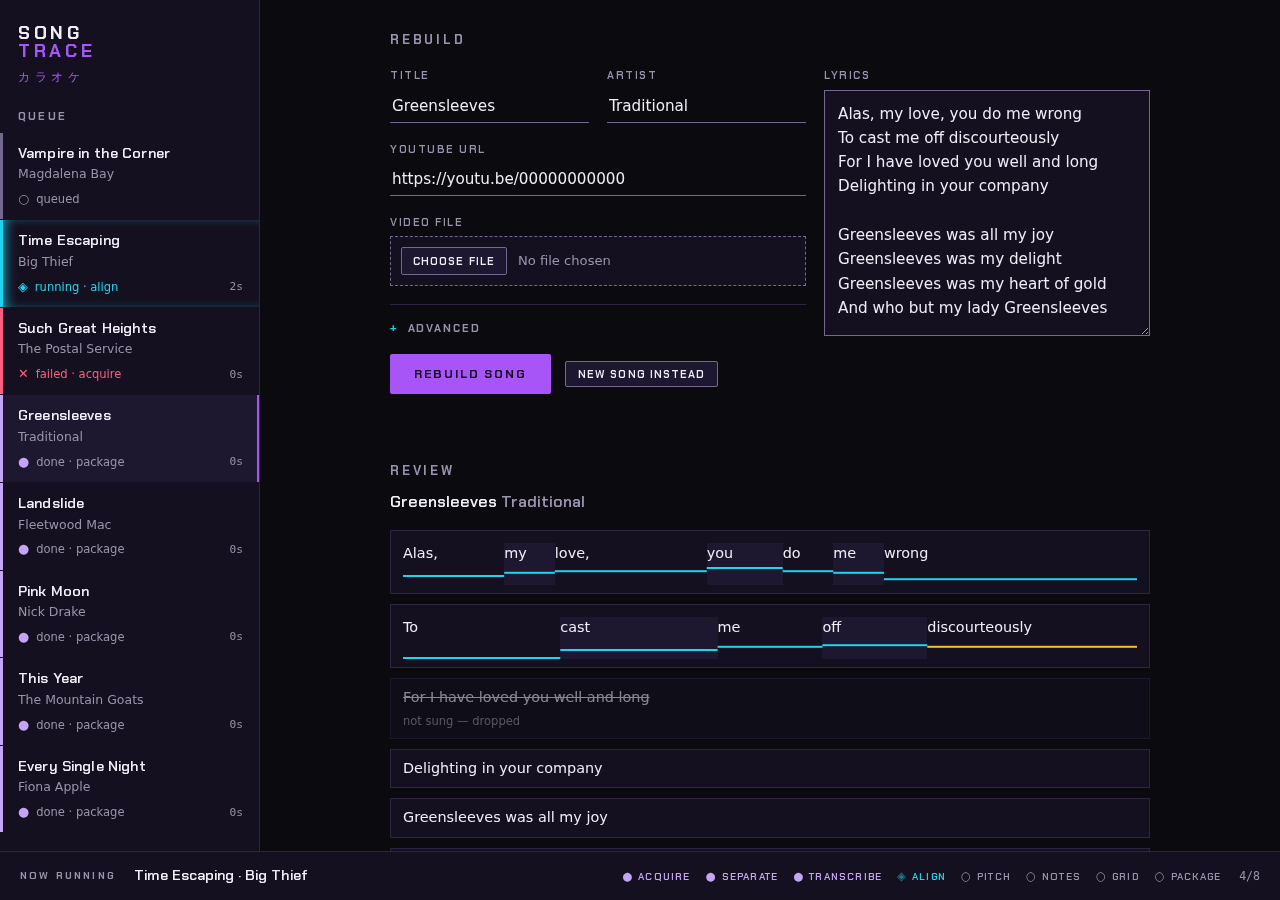Viewport: 1280px width, 900px height.
Task: Select Such Great Heights in the queue
Action: [x=130, y=351]
